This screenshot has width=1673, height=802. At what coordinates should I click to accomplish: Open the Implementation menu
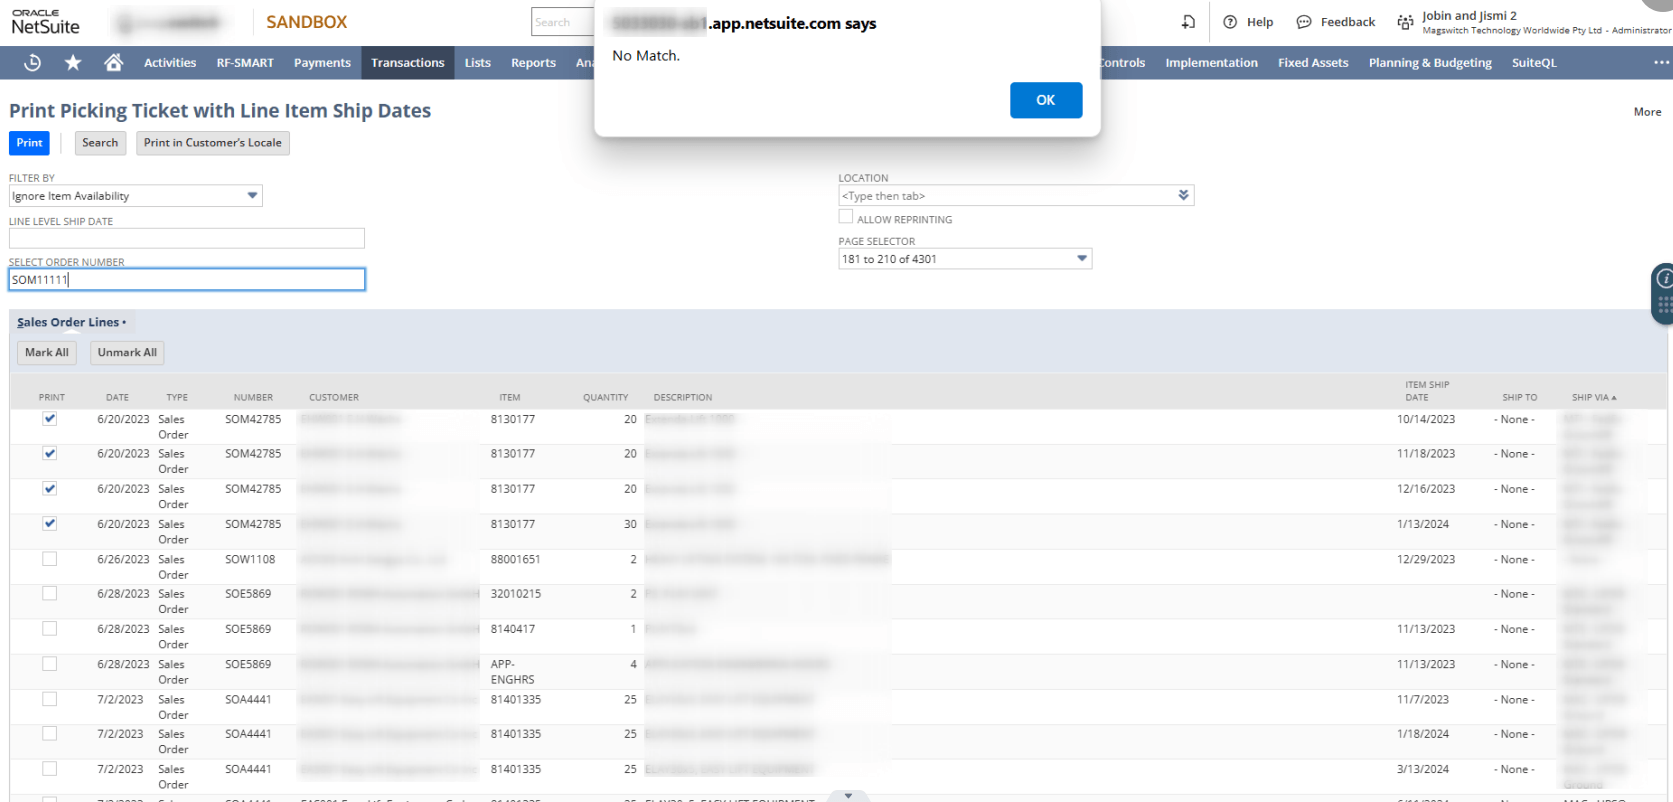[x=1211, y=63]
